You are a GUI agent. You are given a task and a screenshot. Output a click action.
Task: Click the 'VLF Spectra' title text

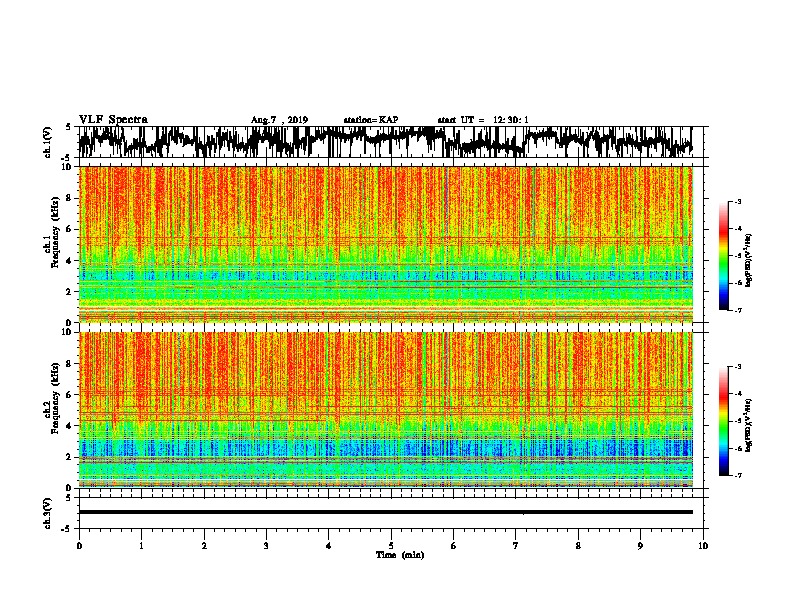pyautogui.click(x=113, y=120)
